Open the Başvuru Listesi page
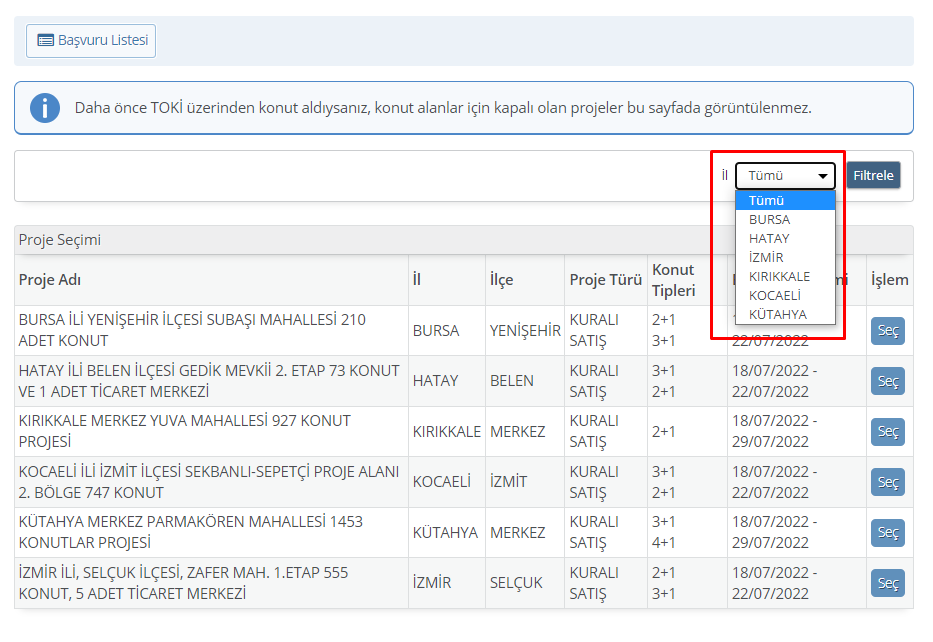The width and height of the screenshot is (933, 642). [91, 41]
